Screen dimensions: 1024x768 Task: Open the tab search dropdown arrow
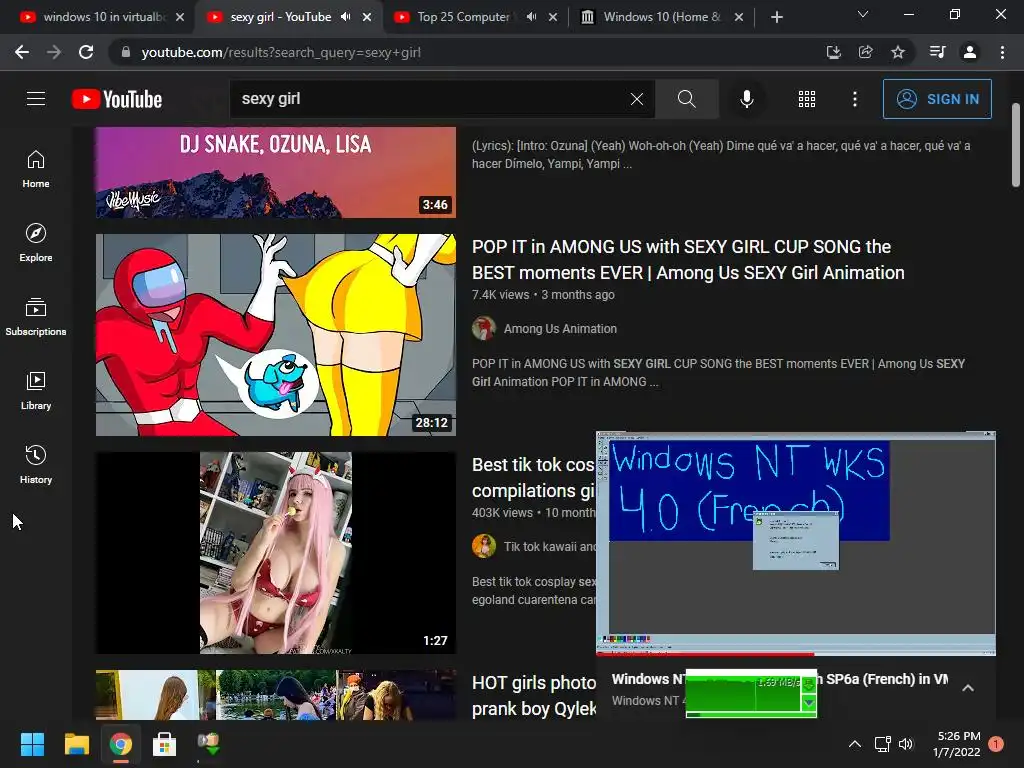(x=863, y=14)
